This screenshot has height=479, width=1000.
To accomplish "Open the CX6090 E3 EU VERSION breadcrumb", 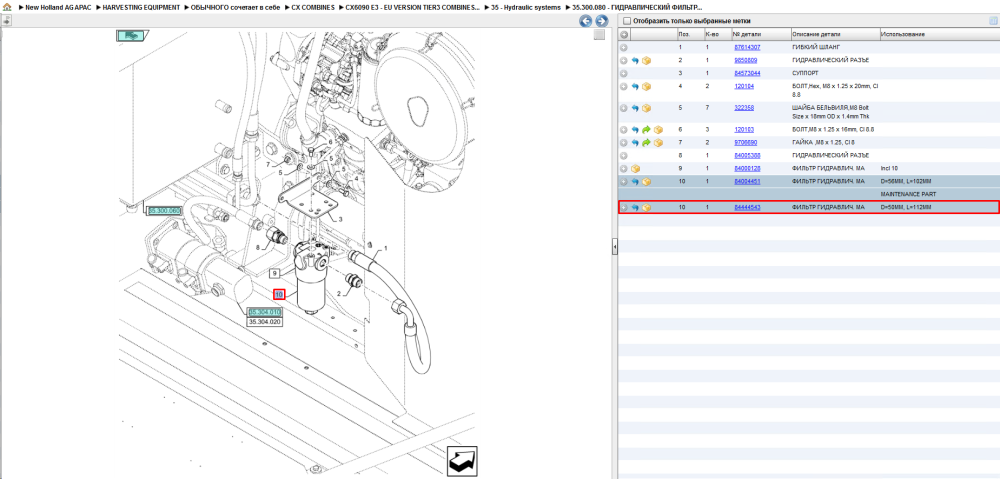I will pos(413,7).
